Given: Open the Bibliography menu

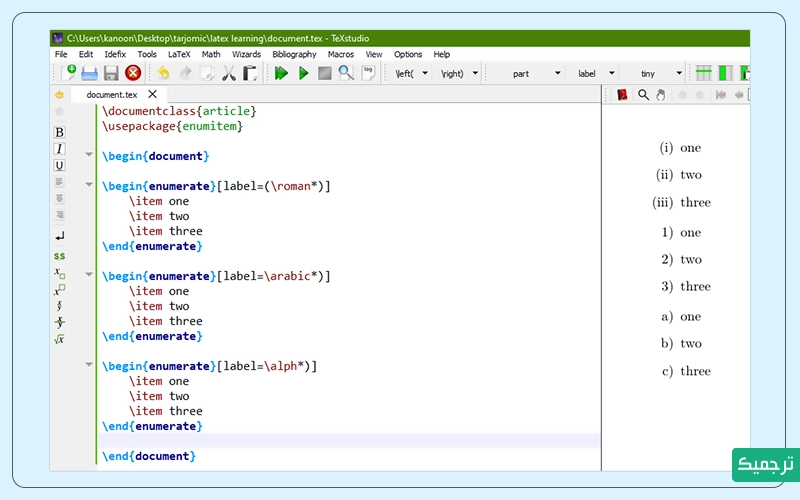Looking at the screenshot, I should [x=294, y=54].
